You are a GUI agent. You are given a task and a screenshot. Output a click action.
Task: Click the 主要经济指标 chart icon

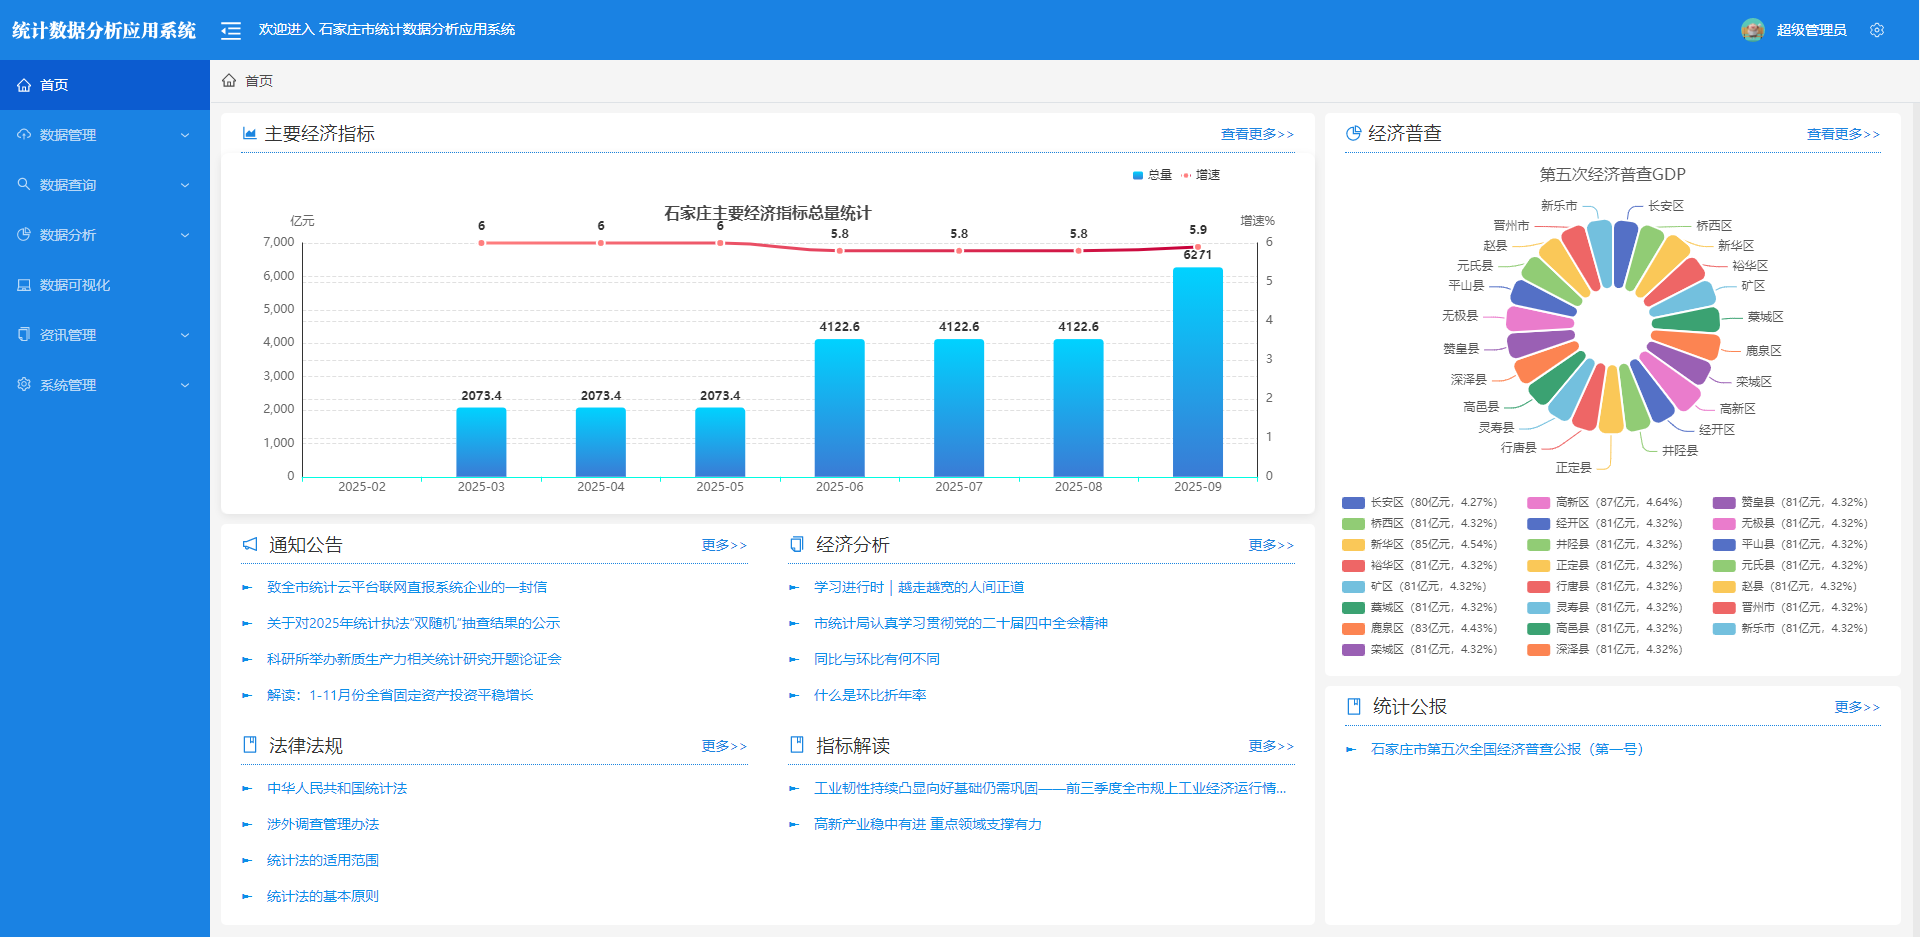pyautogui.click(x=249, y=133)
